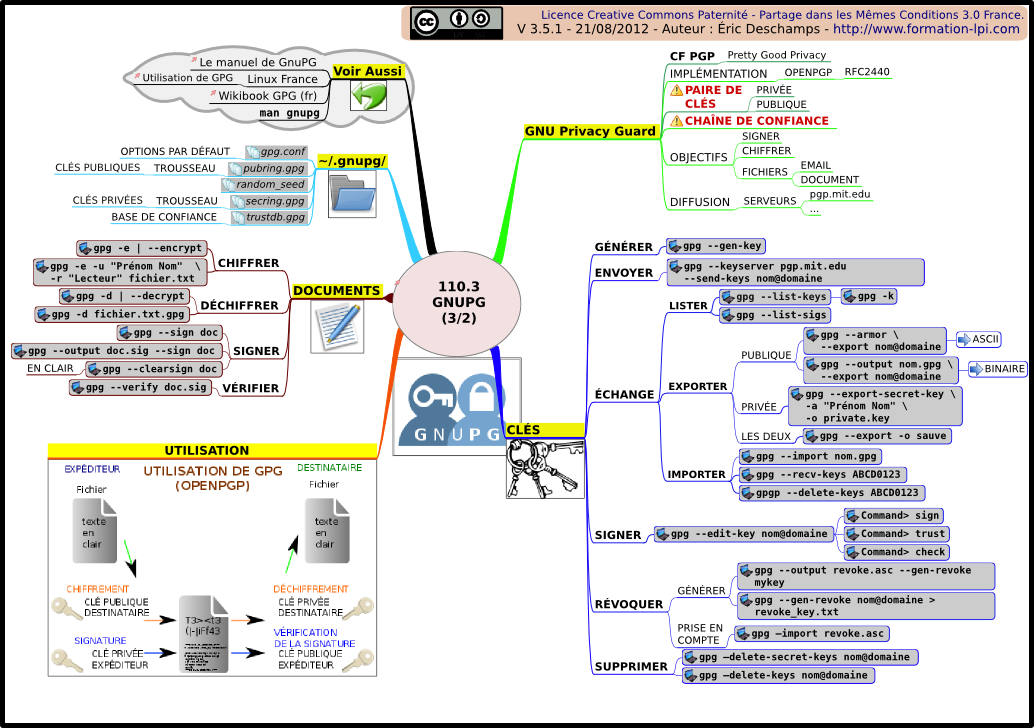Click the DÉCHIFFRER branch label

(239, 305)
